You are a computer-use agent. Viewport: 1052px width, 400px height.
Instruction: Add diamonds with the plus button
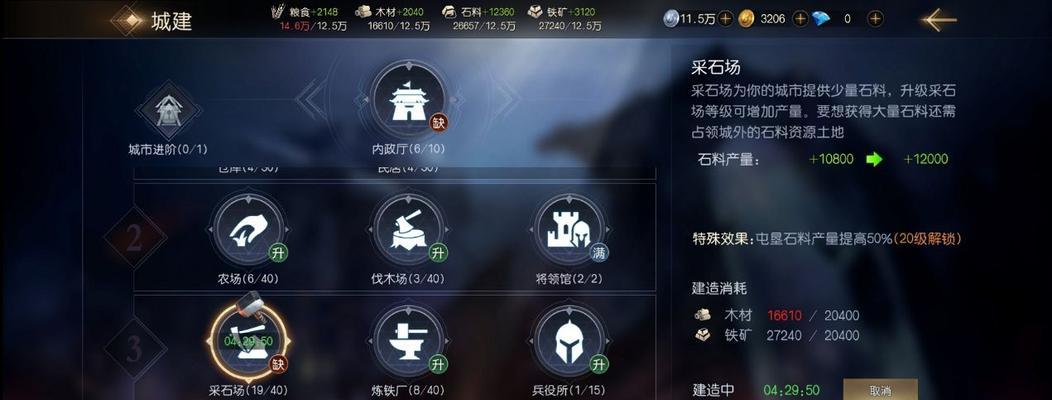875,19
